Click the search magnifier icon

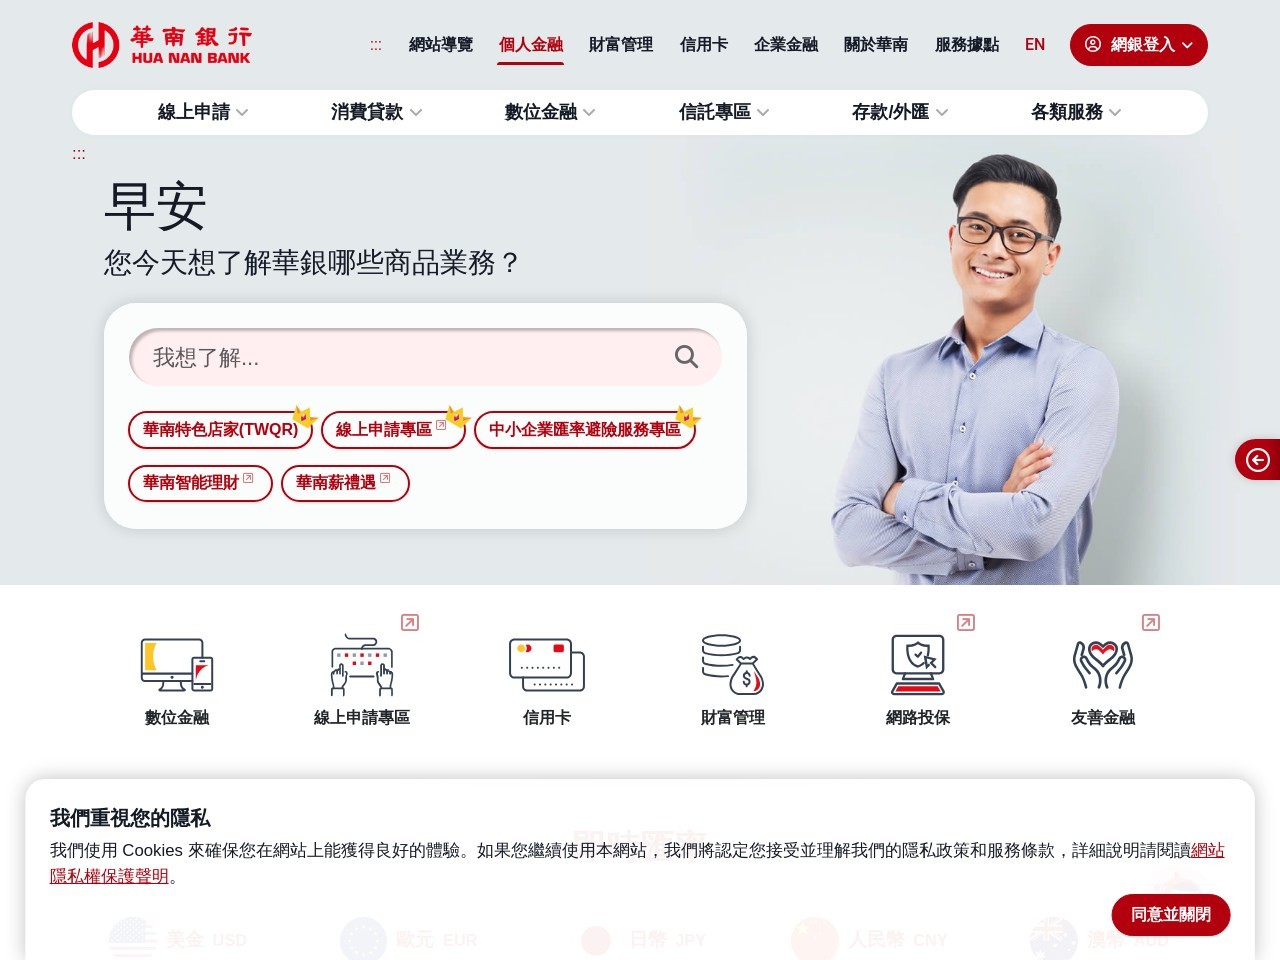tap(686, 357)
